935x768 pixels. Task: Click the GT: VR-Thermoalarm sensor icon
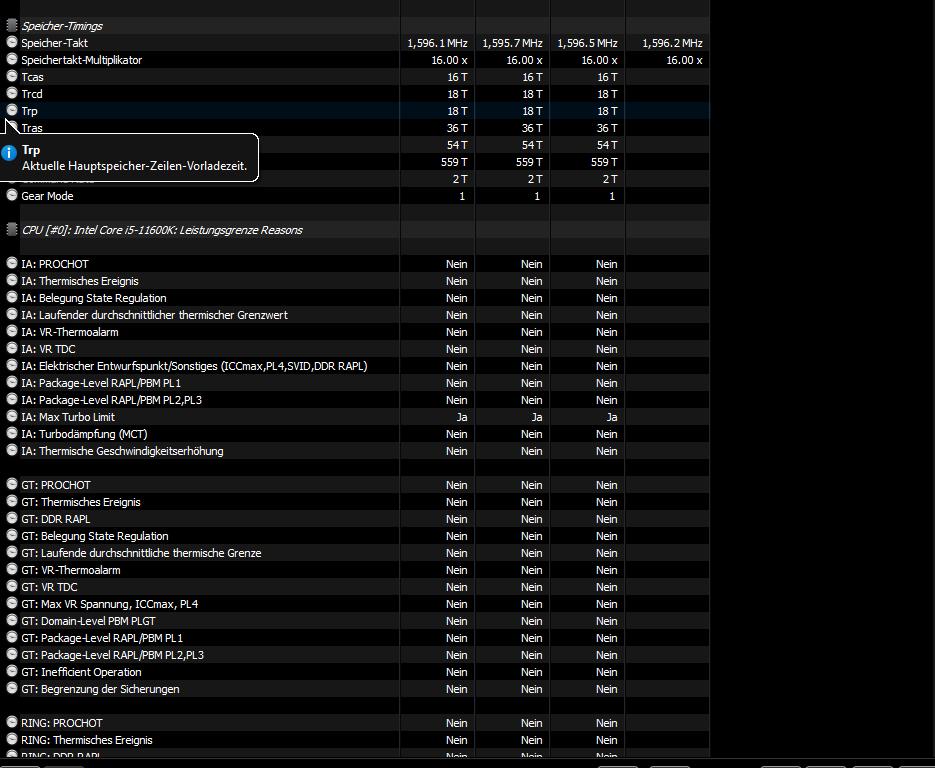(12, 569)
